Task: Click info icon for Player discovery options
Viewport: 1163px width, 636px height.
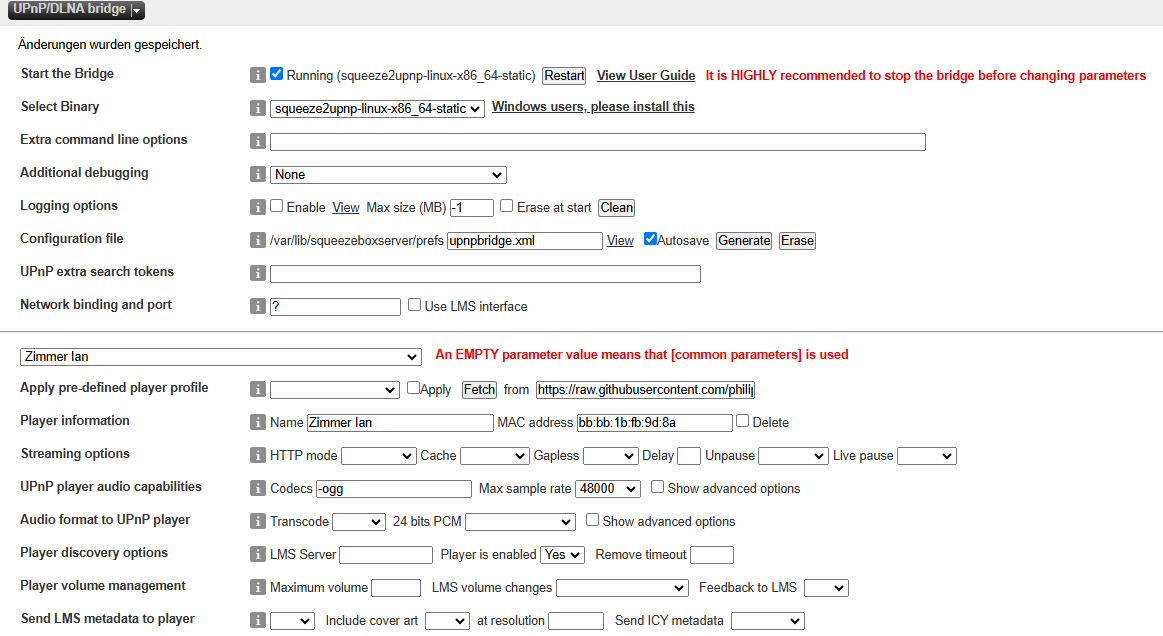Action: pos(257,554)
